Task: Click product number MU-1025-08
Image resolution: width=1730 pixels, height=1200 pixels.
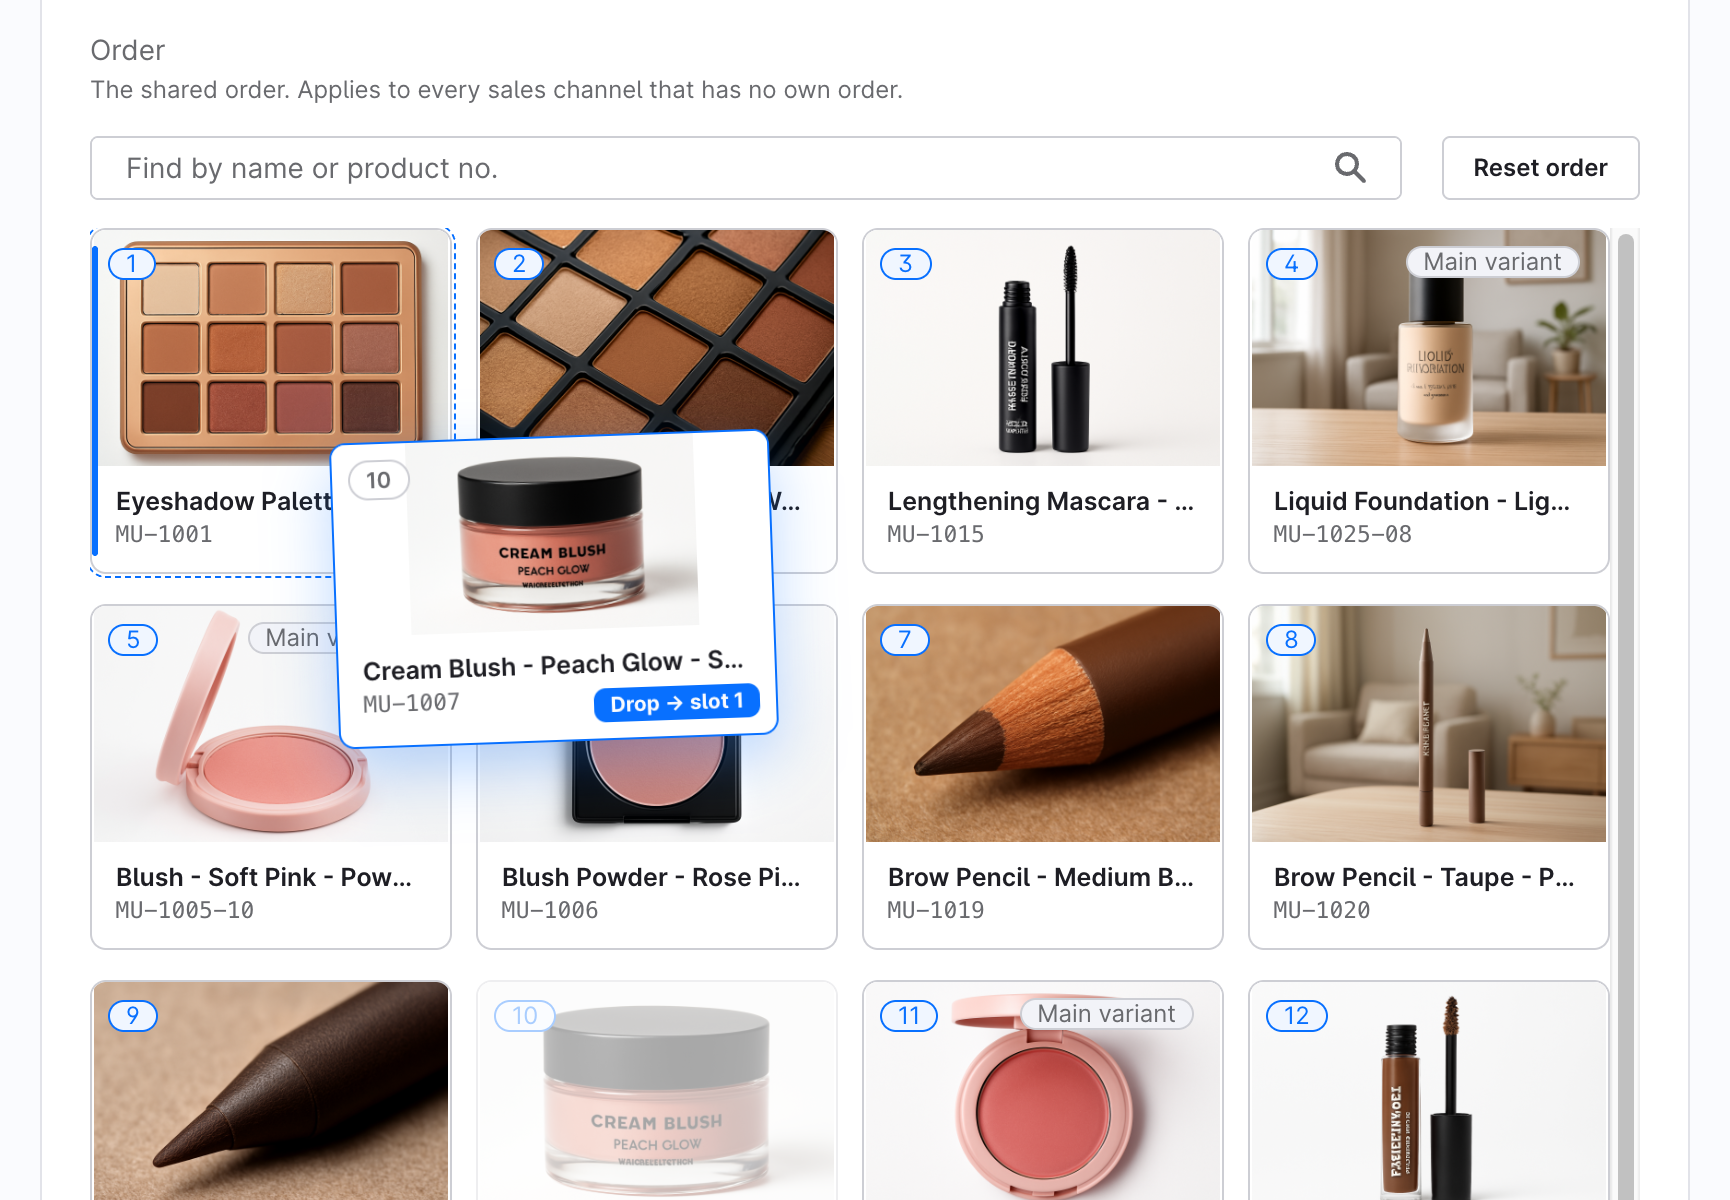Action: [x=1342, y=534]
